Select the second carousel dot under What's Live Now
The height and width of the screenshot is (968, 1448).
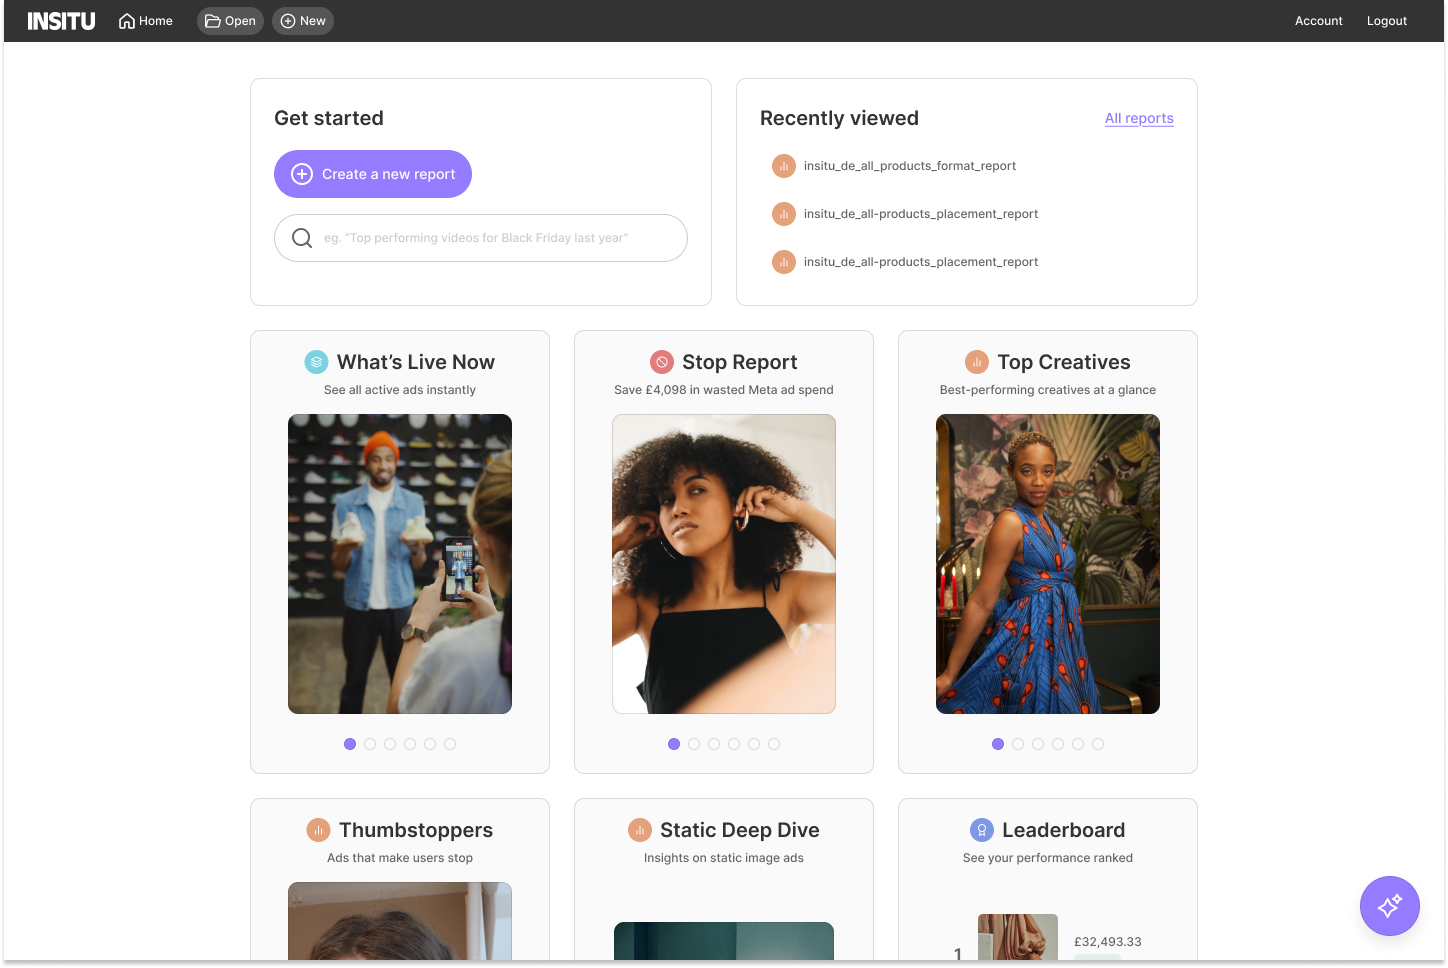[370, 744]
